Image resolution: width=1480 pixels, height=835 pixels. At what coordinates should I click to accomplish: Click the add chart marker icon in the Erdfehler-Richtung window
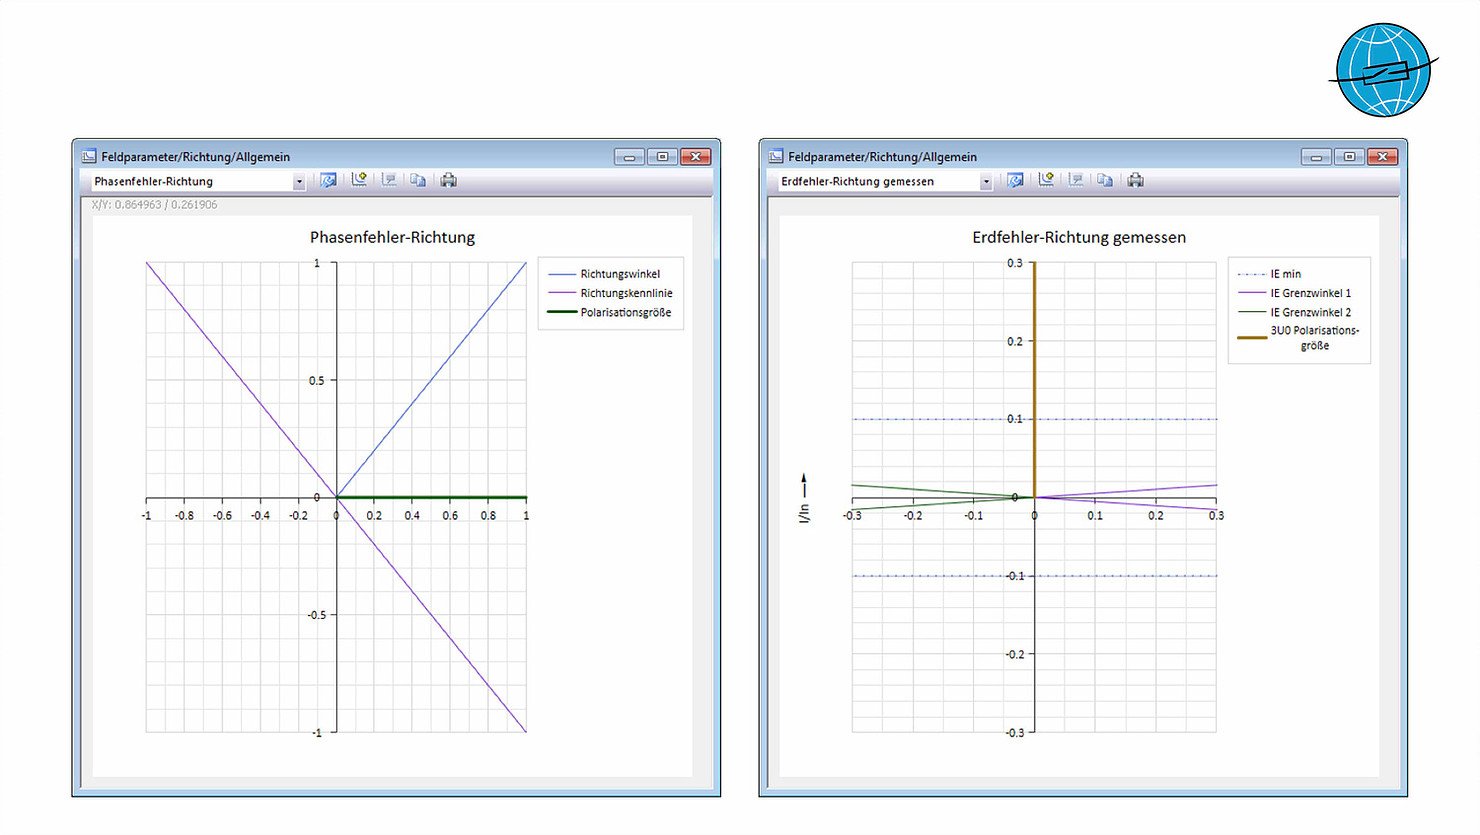pos(1045,180)
